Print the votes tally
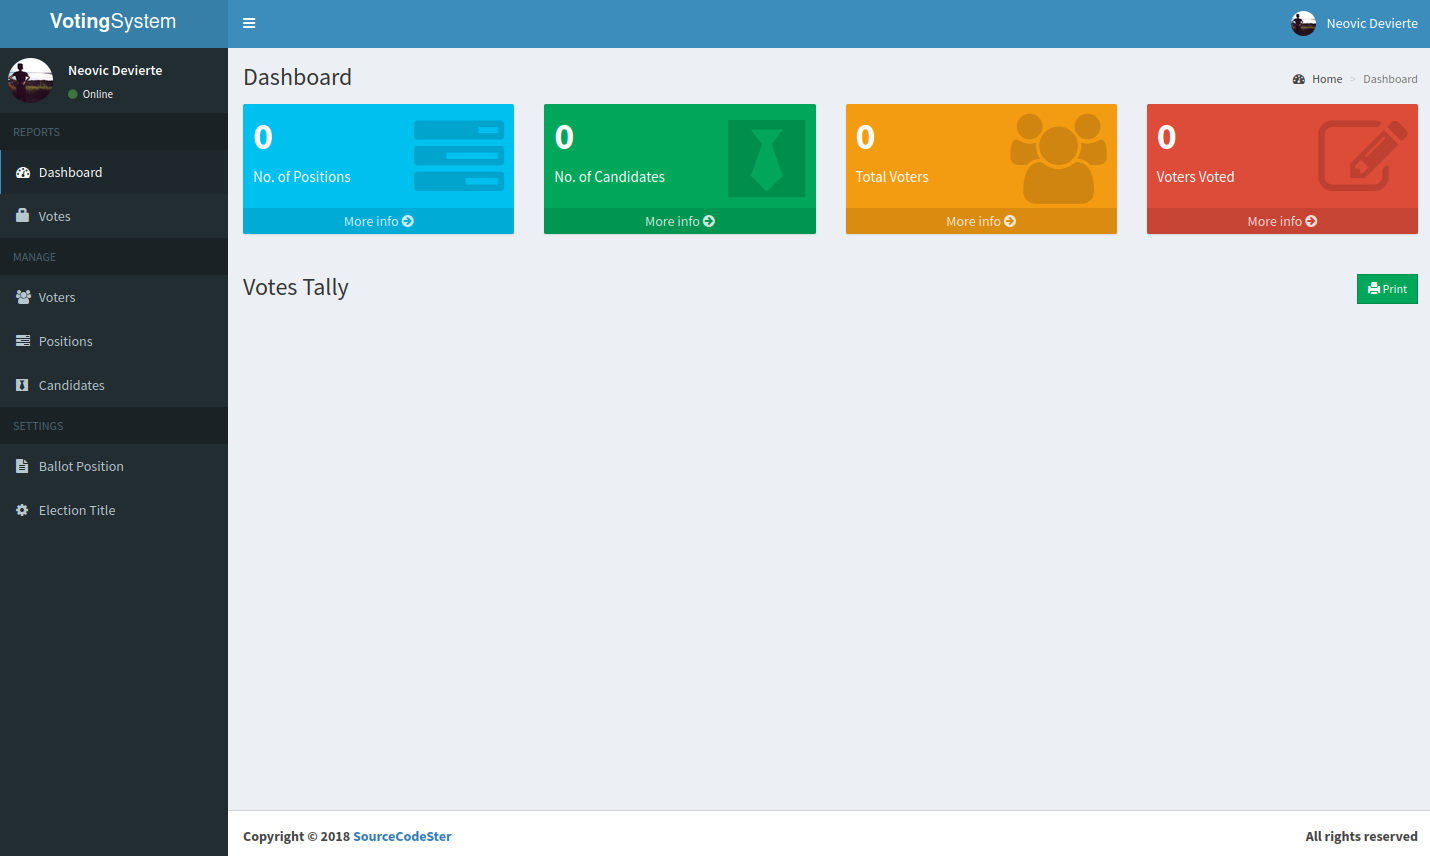The height and width of the screenshot is (856, 1430). (1387, 289)
